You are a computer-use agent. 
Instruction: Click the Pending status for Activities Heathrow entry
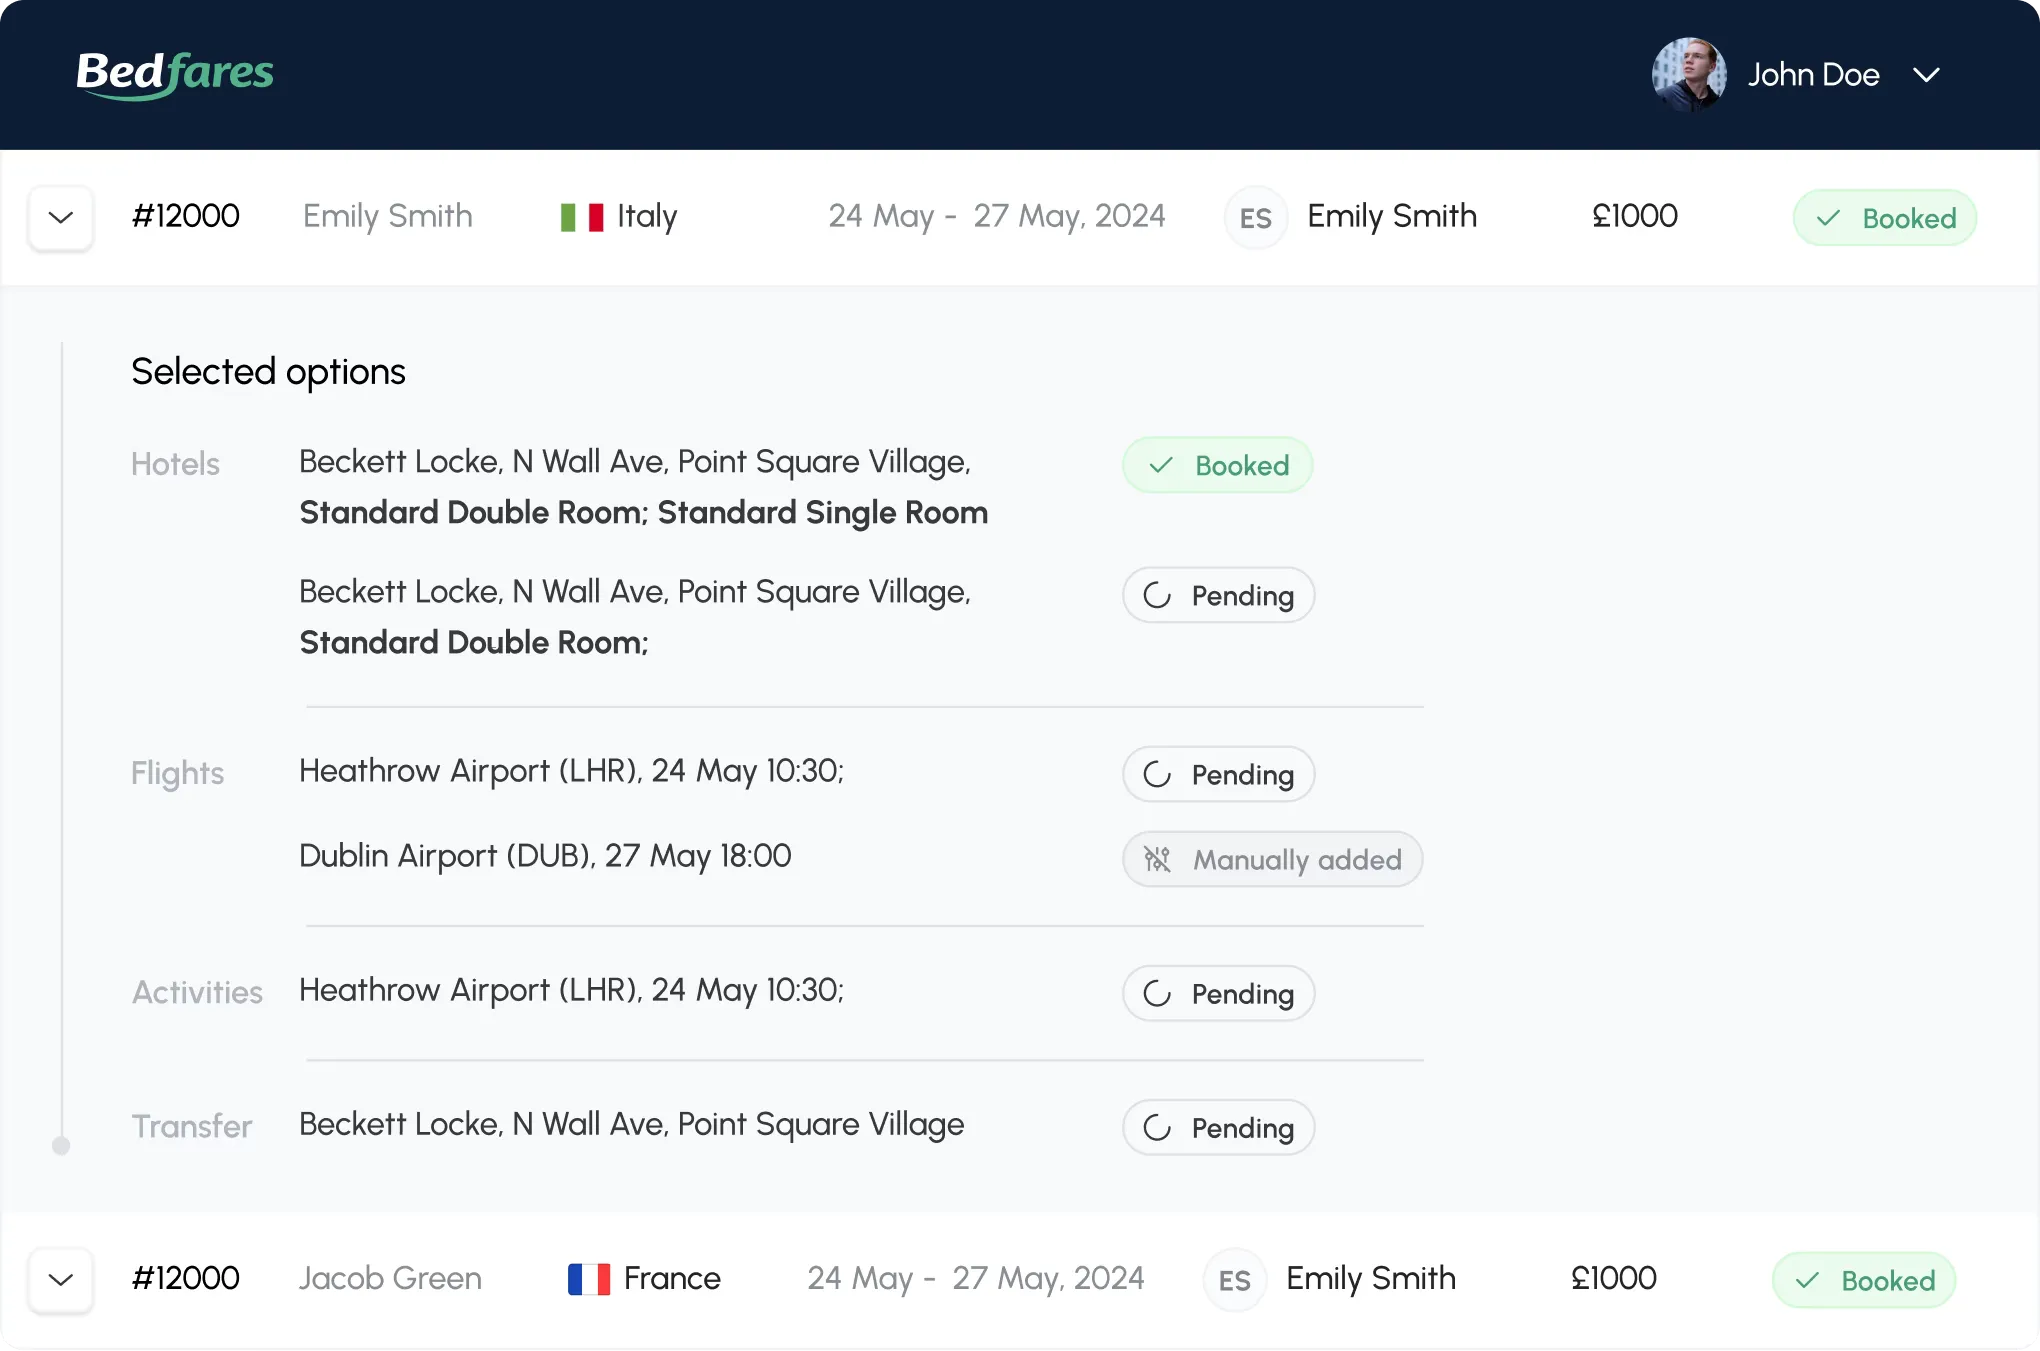pos(1218,993)
